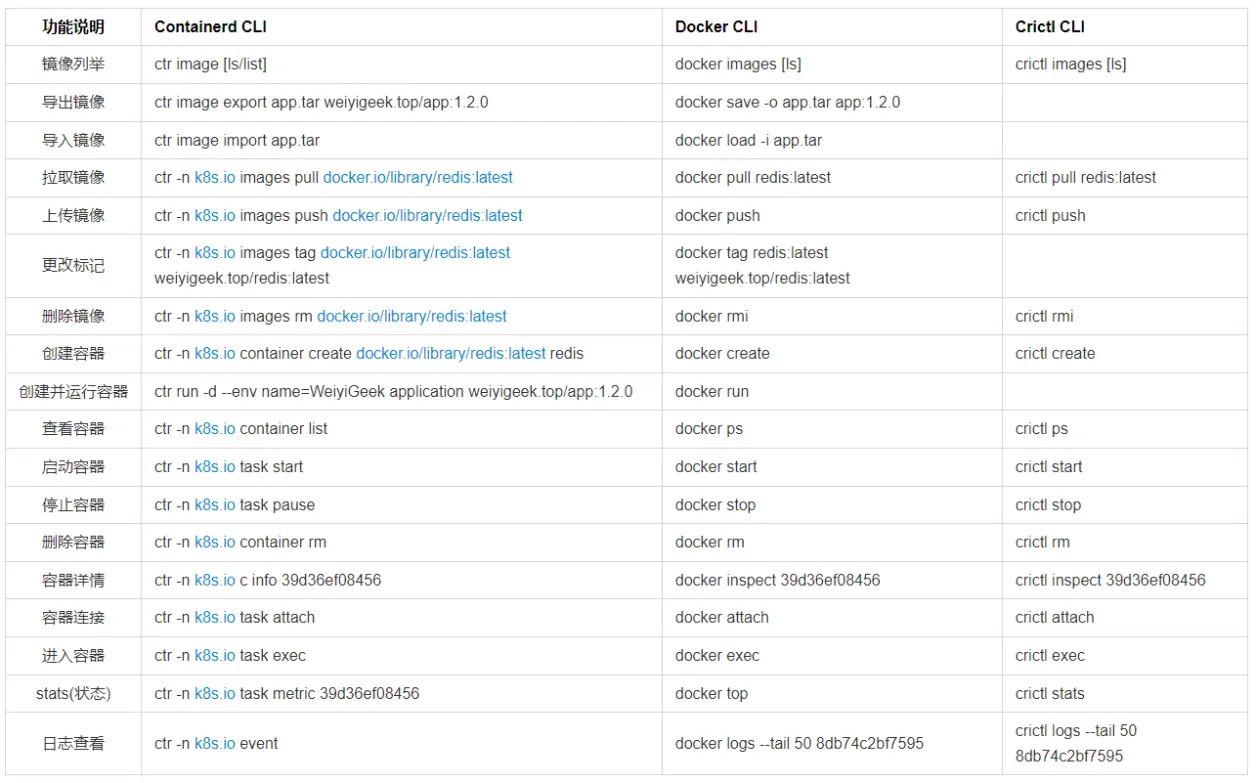Click k8s.io link in images tag row
Screen dimensions: 1256x783
(x=215, y=253)
